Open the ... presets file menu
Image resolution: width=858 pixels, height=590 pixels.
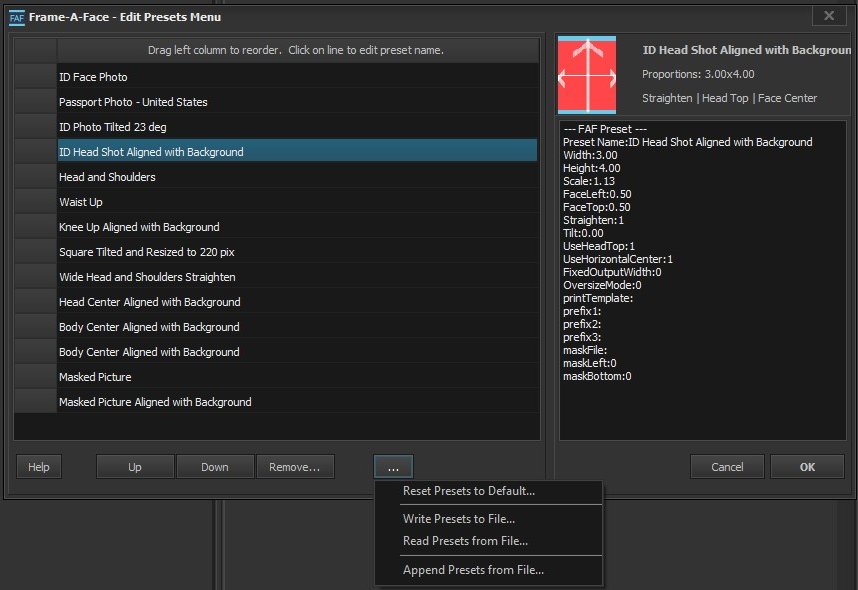(x=392, y=465)
